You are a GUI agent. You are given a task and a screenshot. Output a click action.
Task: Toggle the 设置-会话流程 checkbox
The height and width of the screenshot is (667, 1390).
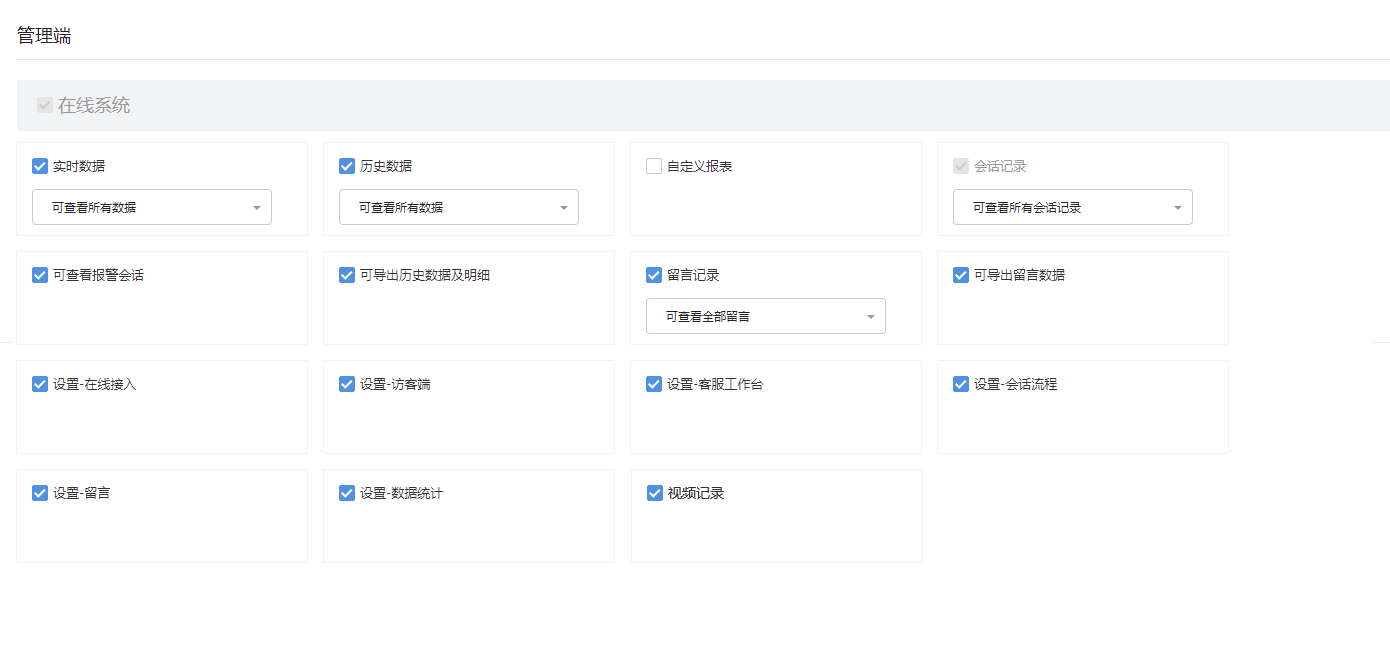pyautogui.click(x=961, y=384)
